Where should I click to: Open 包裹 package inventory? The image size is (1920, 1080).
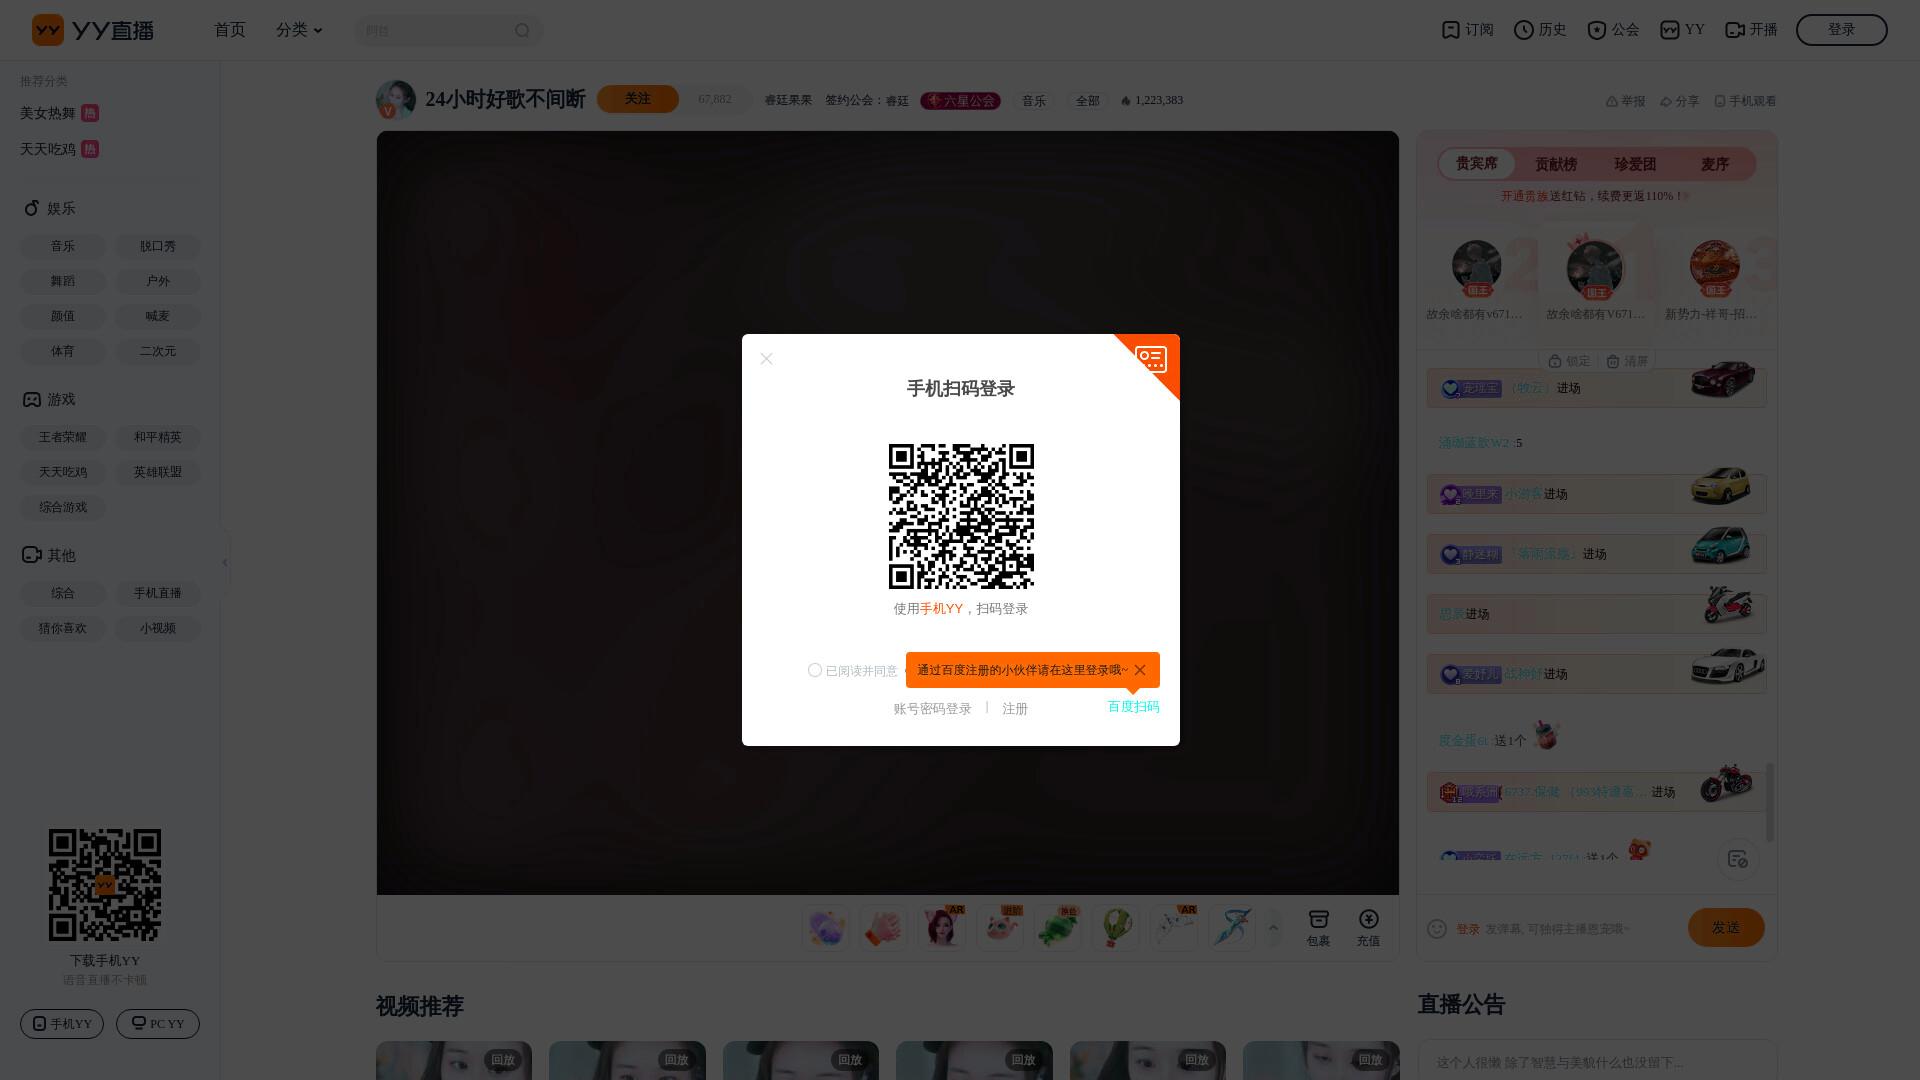click(1319, 928)
